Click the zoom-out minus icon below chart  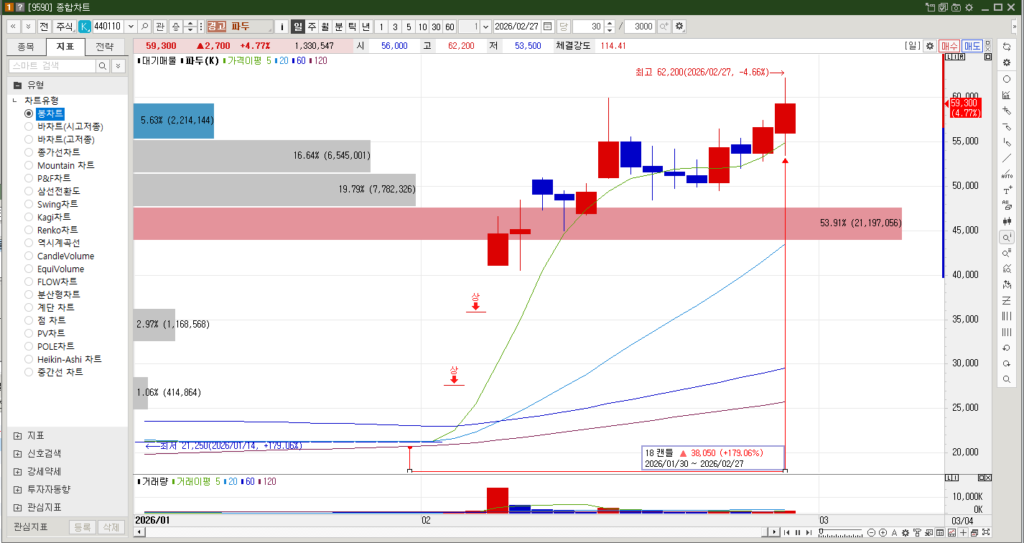tap(870, 532)
